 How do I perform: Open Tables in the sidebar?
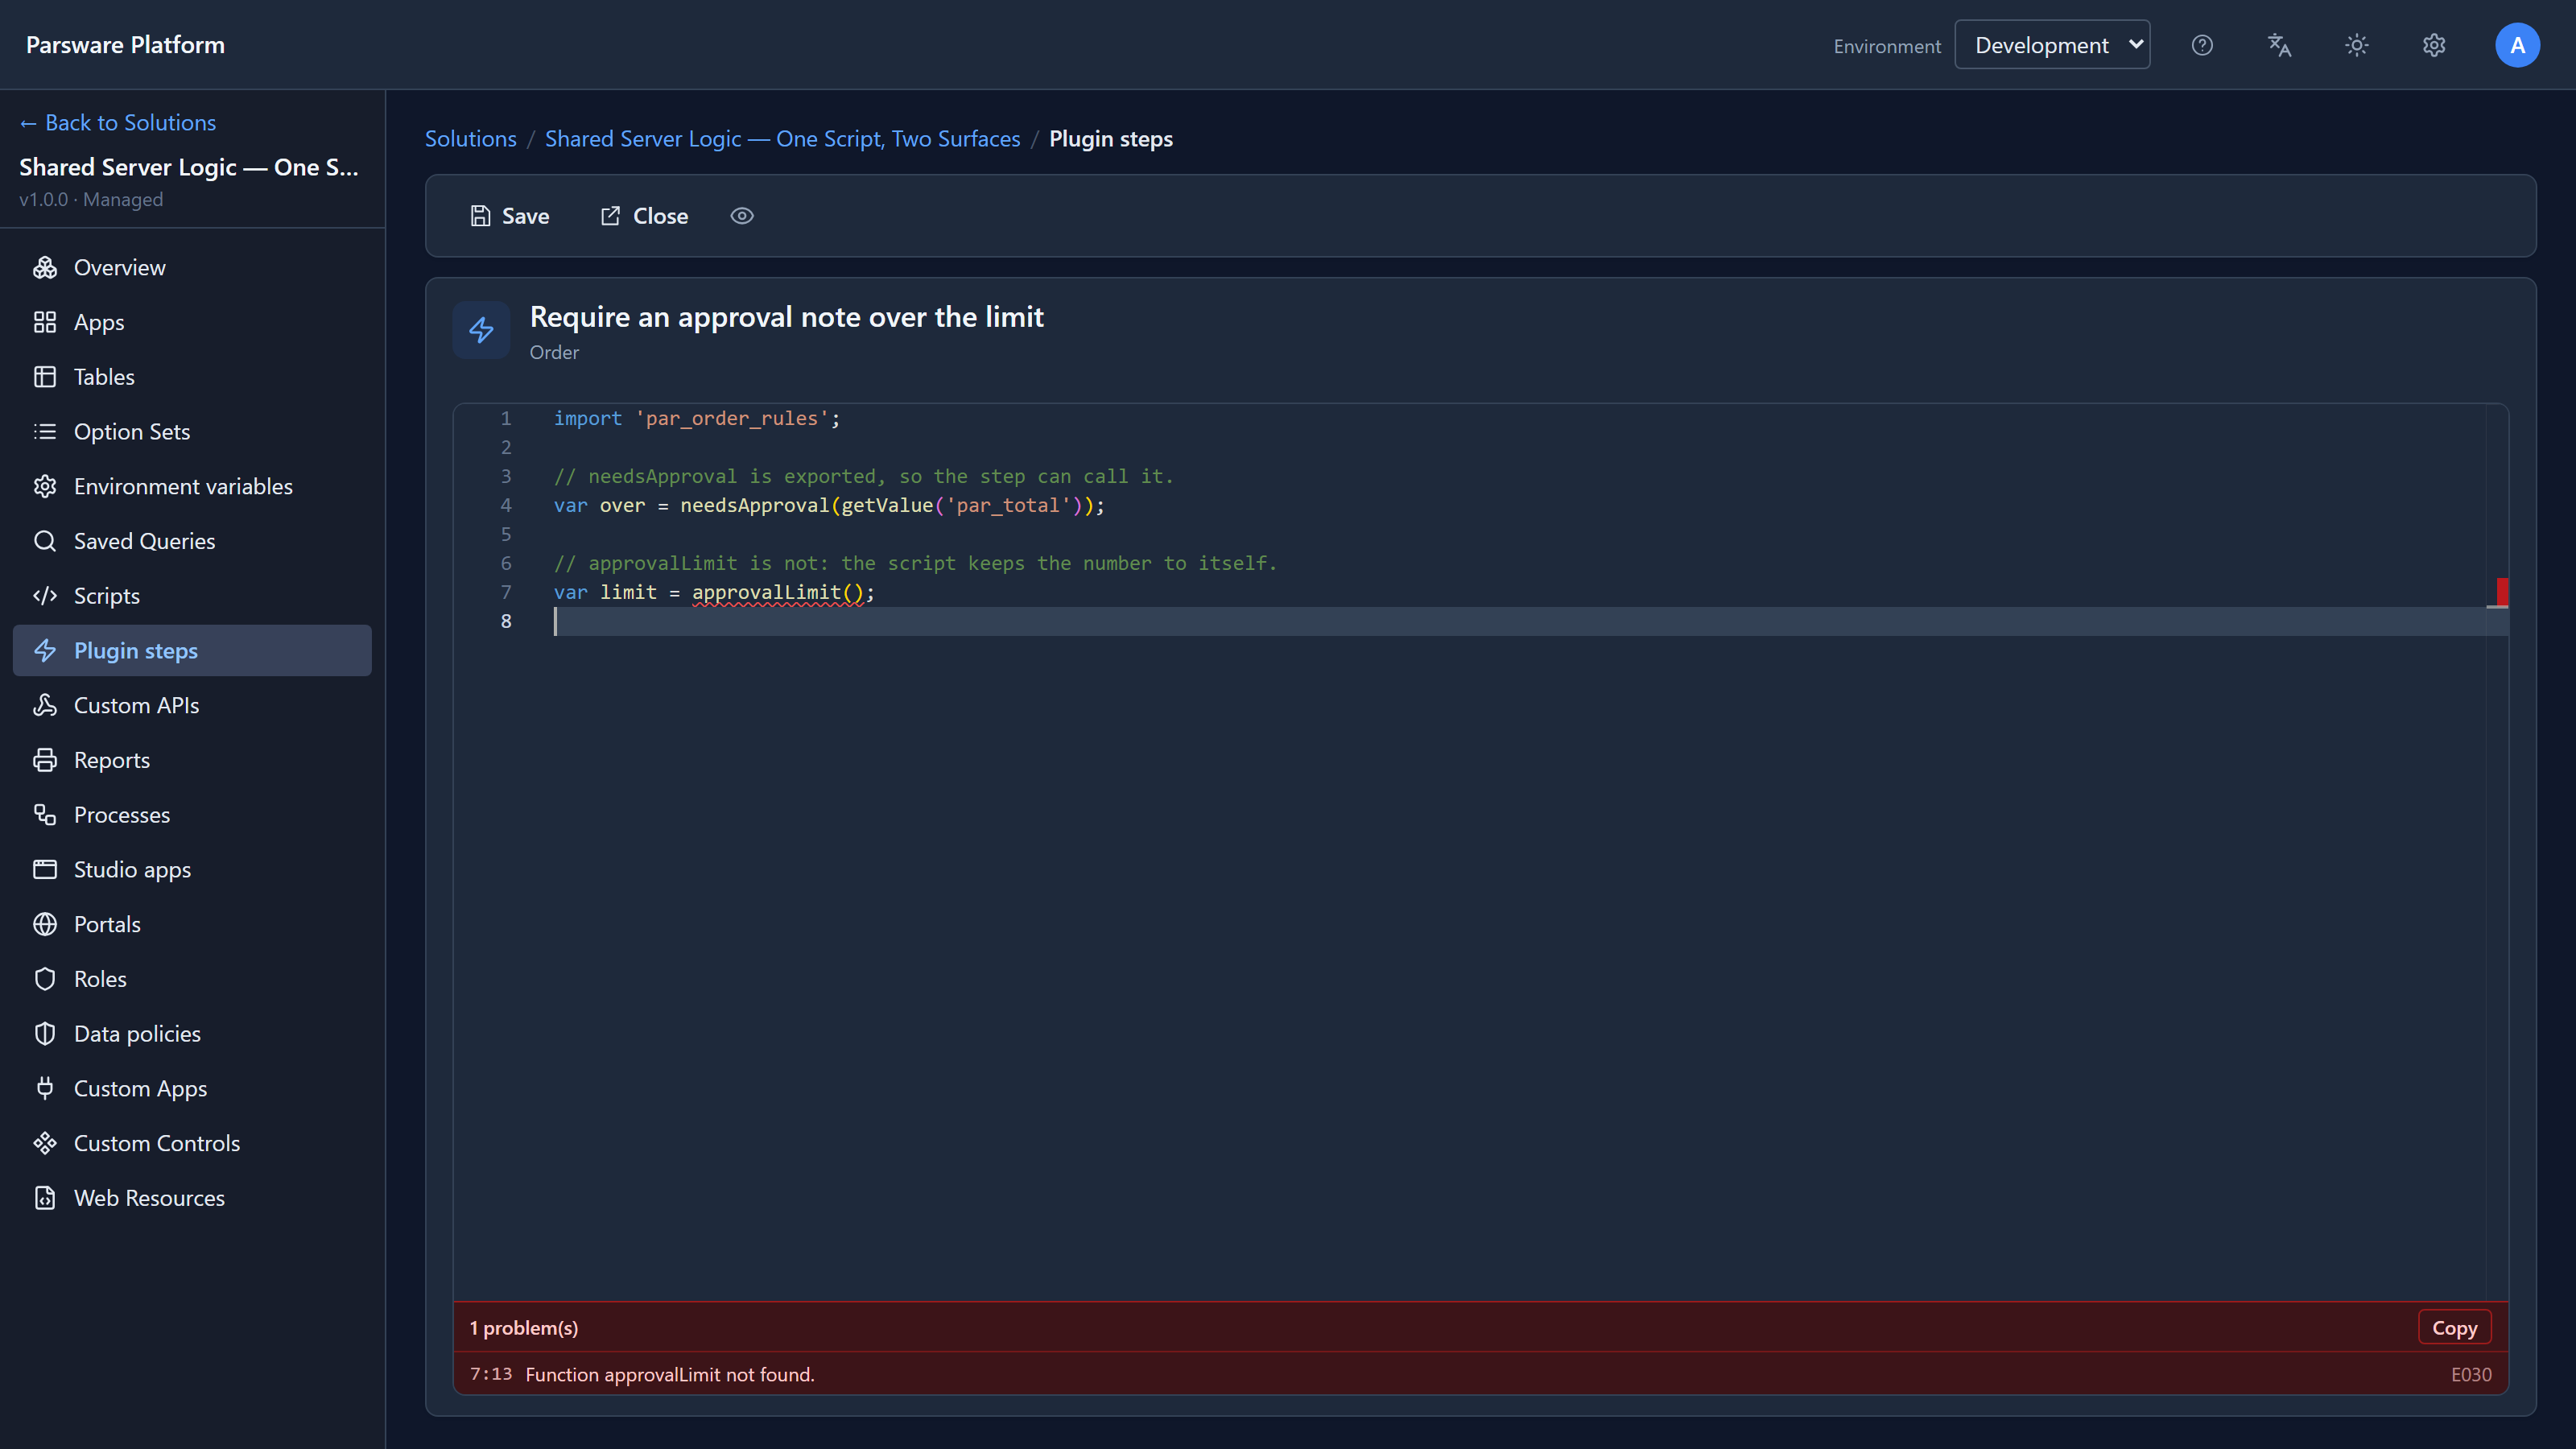tap(192, 377)
